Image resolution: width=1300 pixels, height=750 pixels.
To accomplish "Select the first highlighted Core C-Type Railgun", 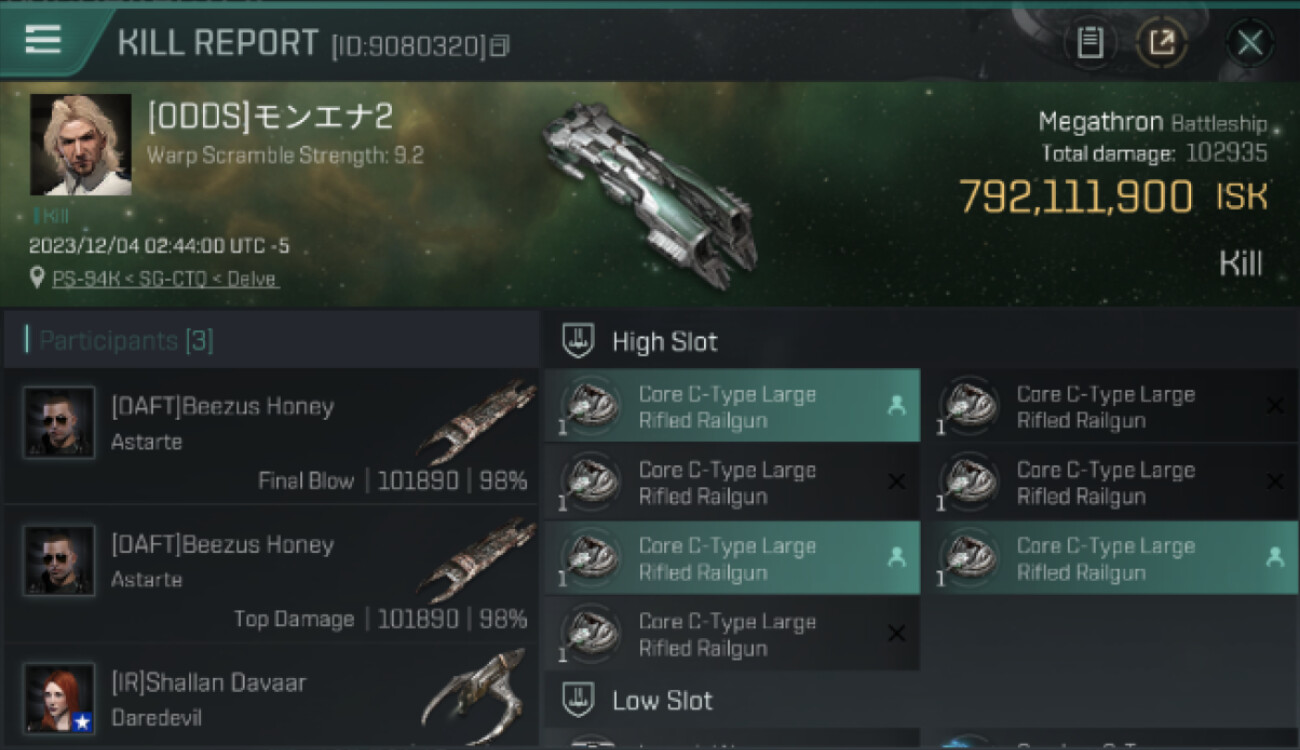I will (732, 407).
